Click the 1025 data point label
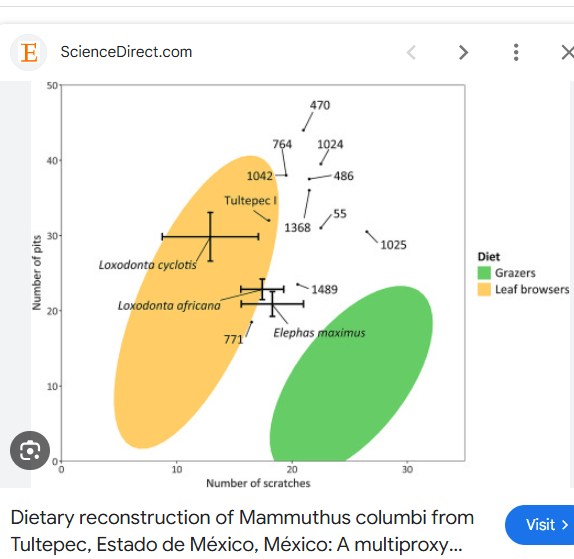Viewport: 574px width, 559px height. click(393, 245)
